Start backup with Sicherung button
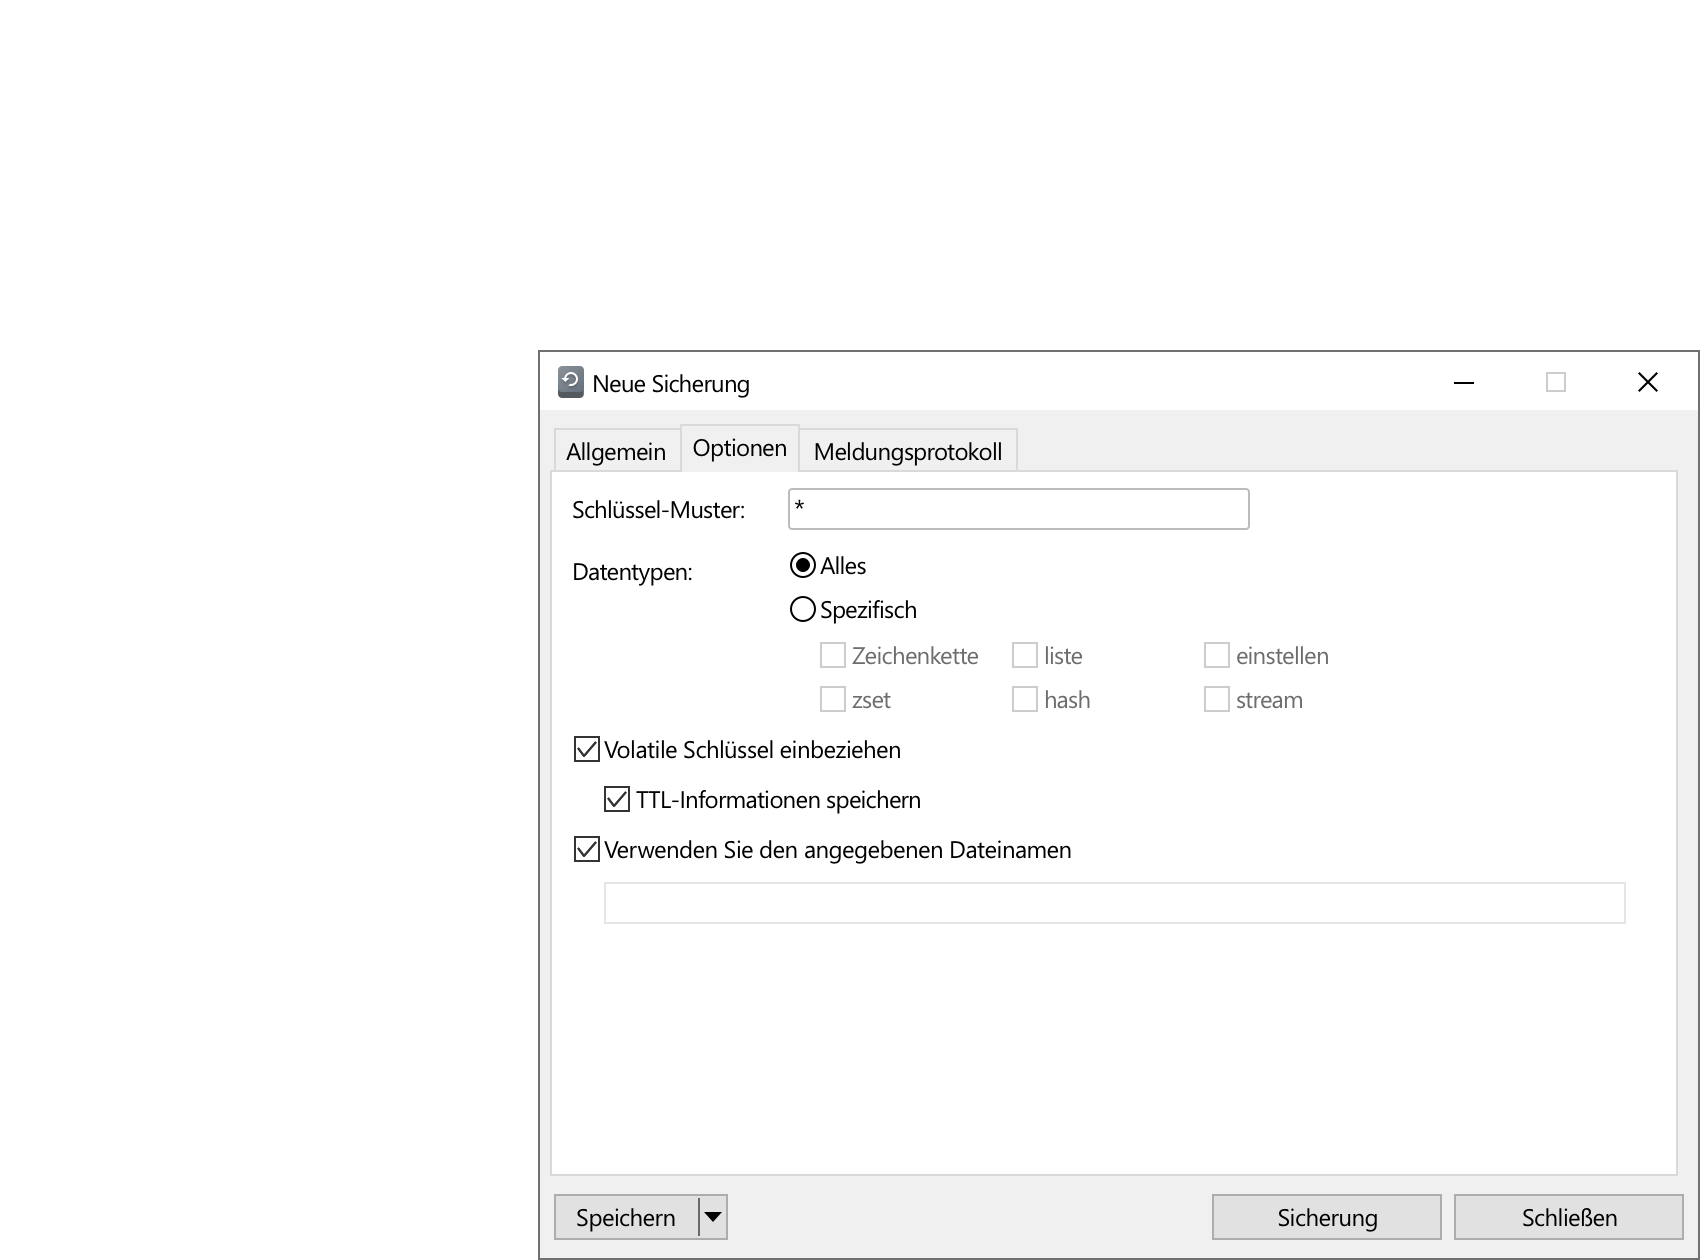This screenshot has width=1700, height=1260. tap(1327, 1217)
